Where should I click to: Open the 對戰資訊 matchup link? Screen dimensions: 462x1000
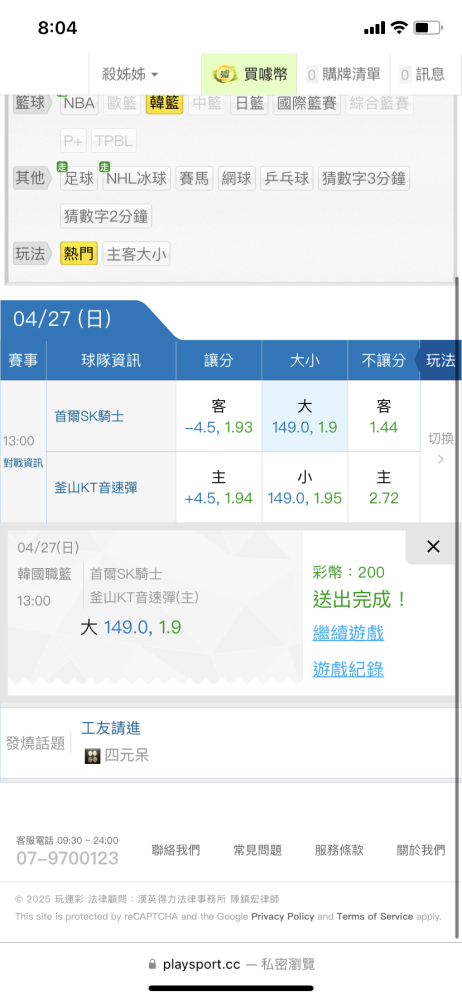(23, 463)
